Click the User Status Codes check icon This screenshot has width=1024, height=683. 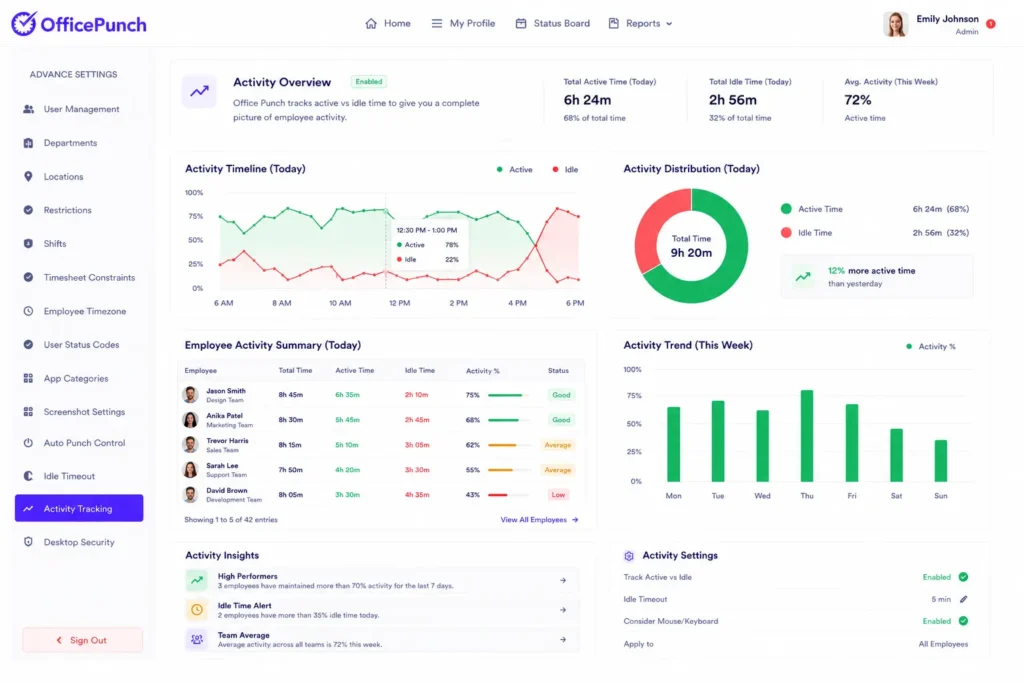(x=28, y=345)
